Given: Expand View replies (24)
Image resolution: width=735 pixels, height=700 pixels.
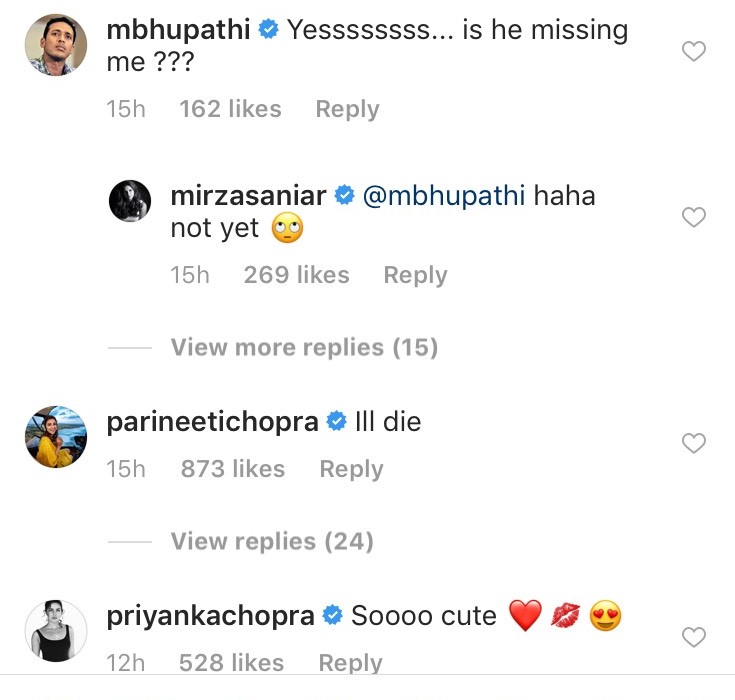Looking at the screenshot, I should (272, 541).
